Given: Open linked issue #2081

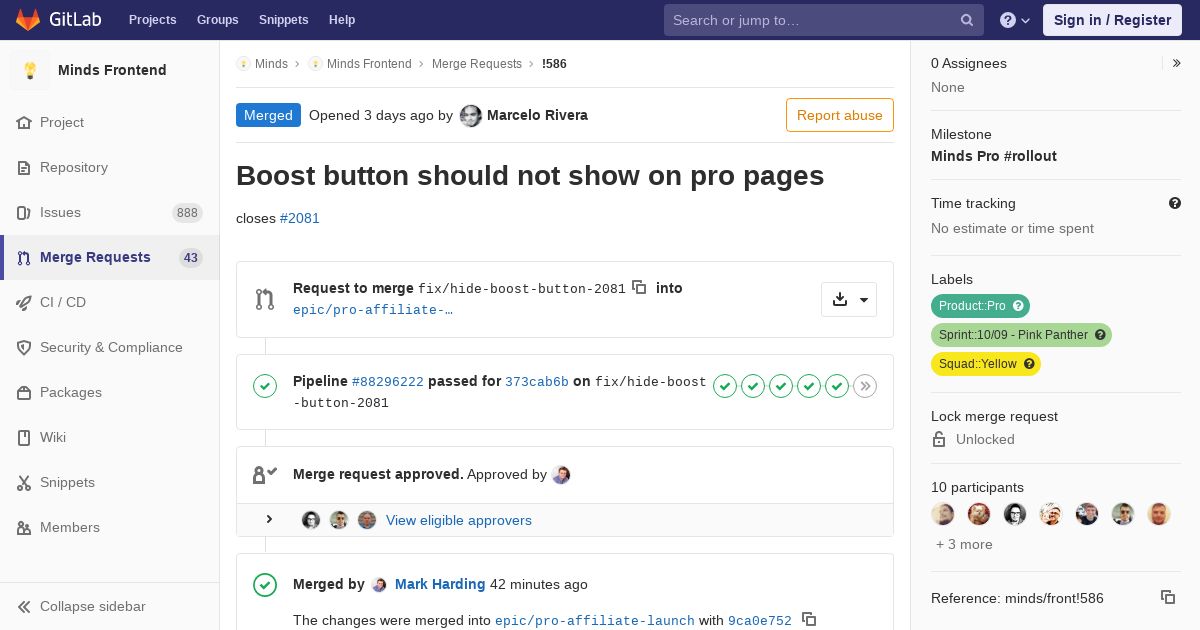Looking at the screenshot, I should (x=300, y=218).
